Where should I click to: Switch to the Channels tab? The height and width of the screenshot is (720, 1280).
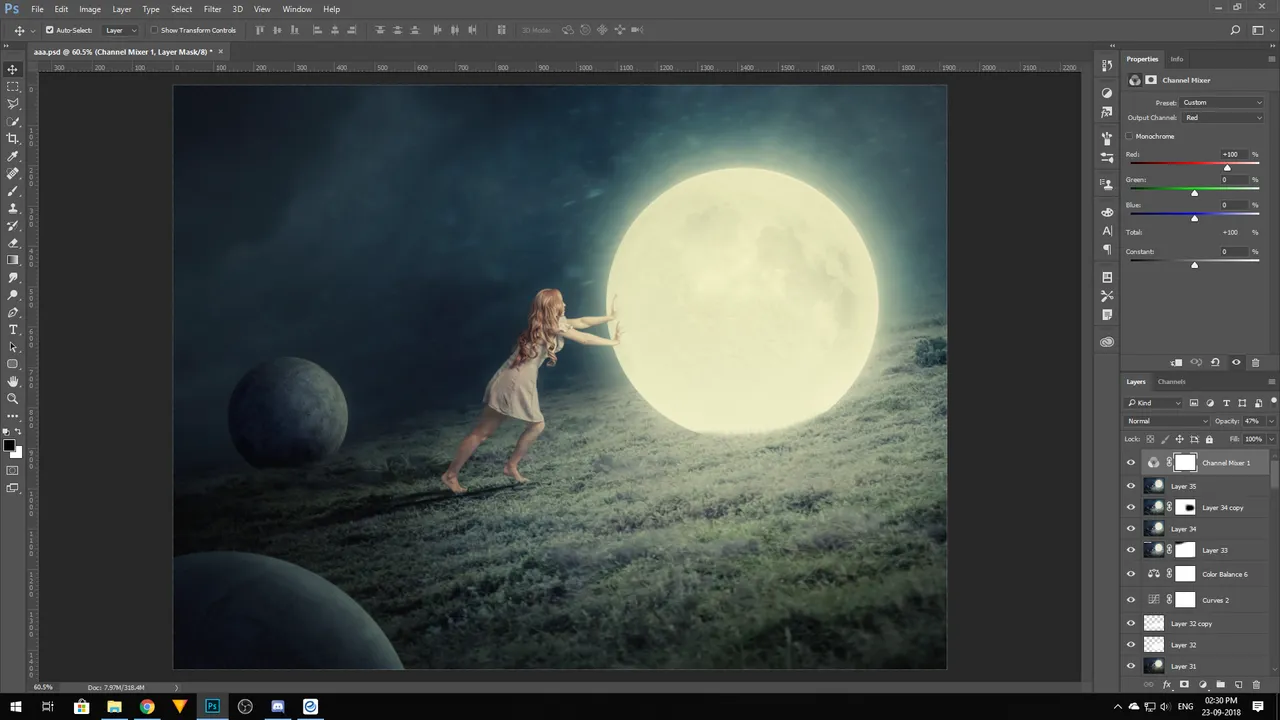tap(1171, 382)
